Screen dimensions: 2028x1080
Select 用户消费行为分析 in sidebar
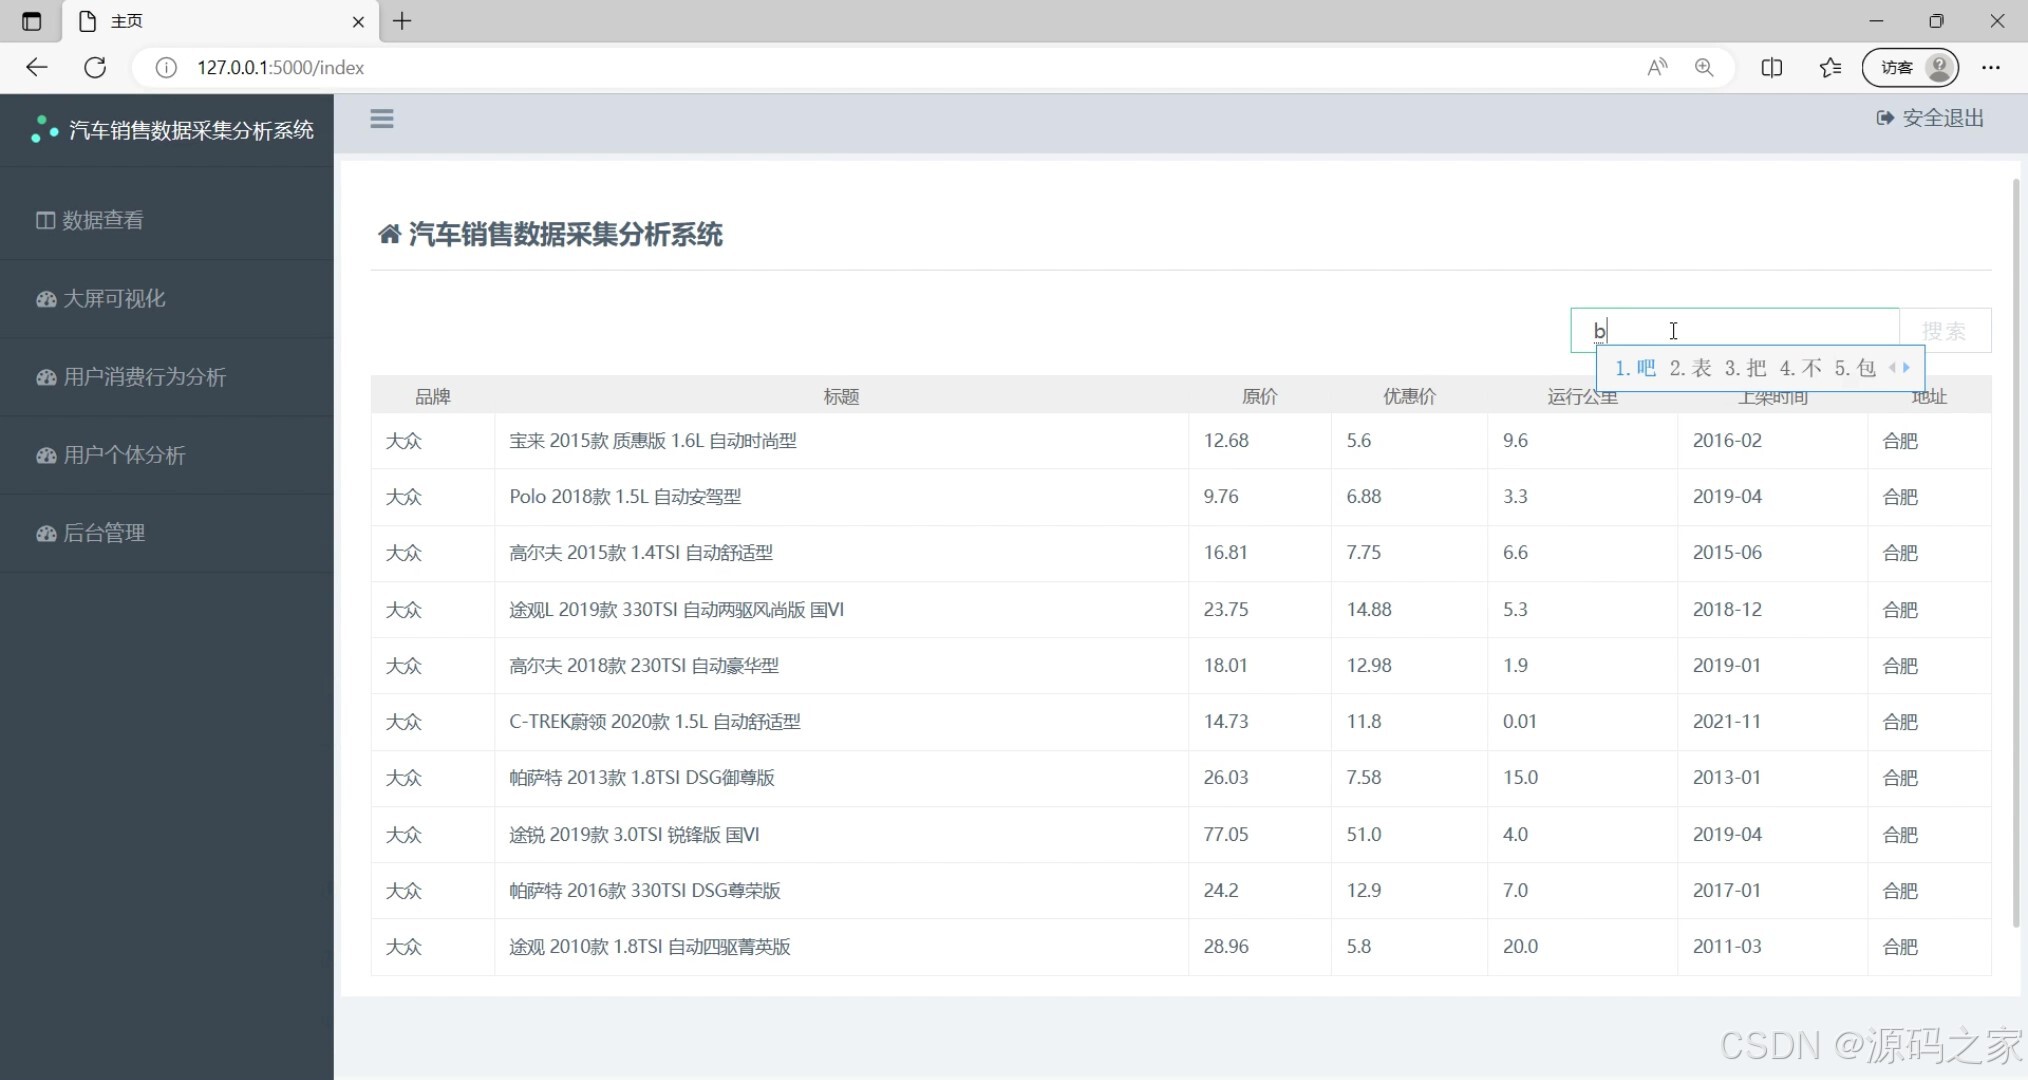tap(143, 377)
